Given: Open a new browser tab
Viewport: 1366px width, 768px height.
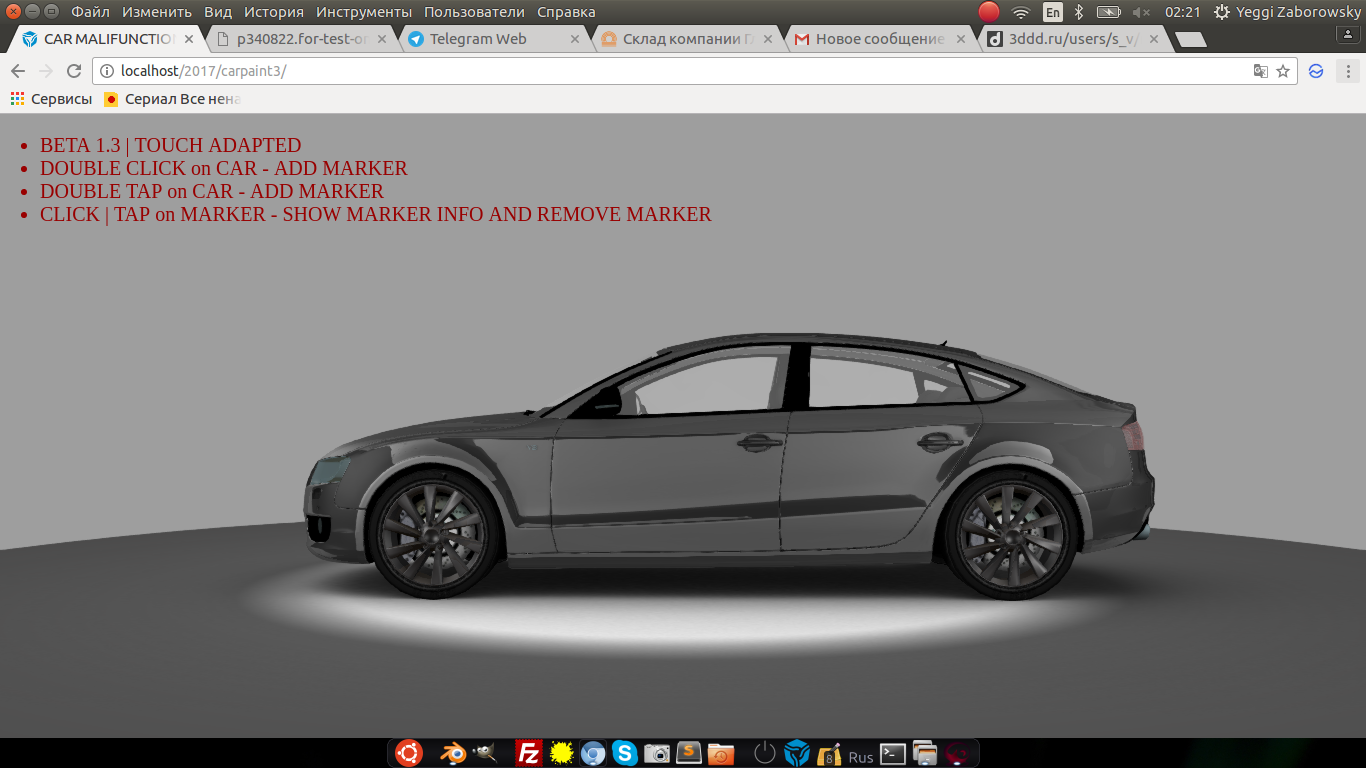Looking at the screenshot, I should [1190, 39].
